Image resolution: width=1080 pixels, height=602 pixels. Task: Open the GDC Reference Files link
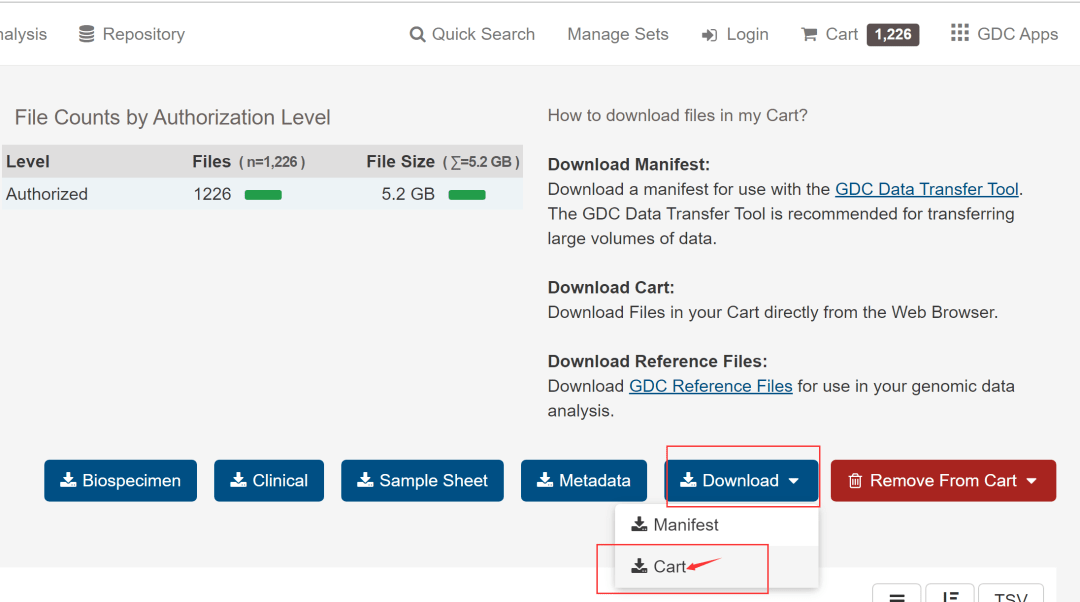(710, 386)
